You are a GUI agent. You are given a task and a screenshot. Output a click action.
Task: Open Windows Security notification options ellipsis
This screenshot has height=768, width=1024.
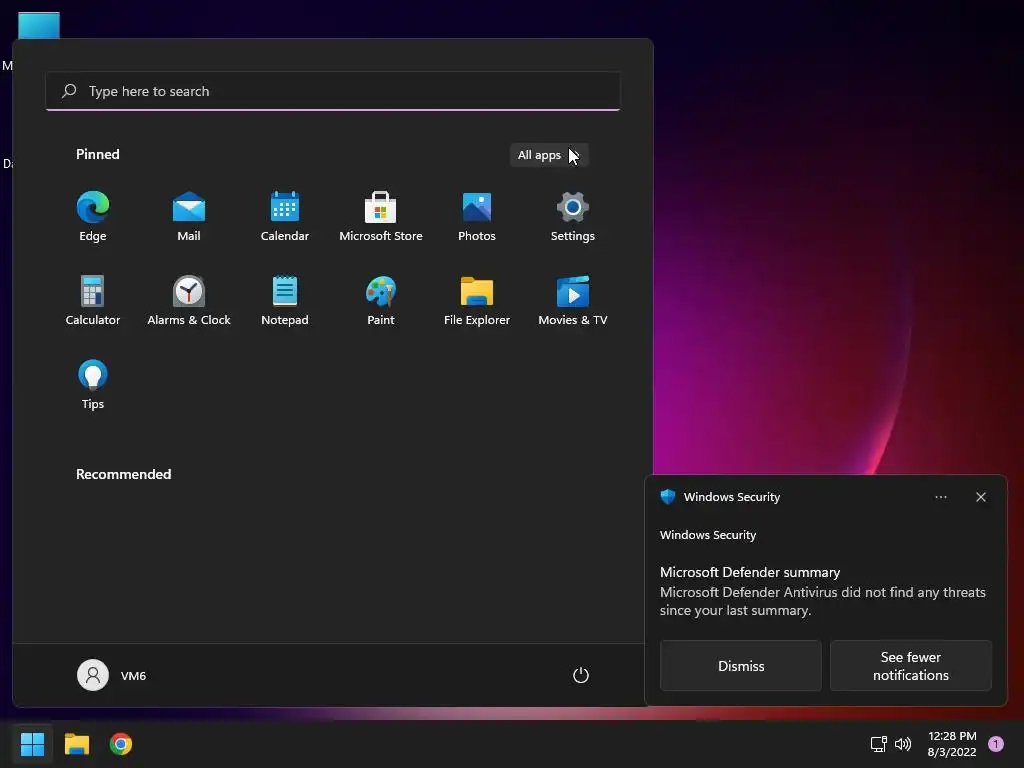[x=940, y=497]
